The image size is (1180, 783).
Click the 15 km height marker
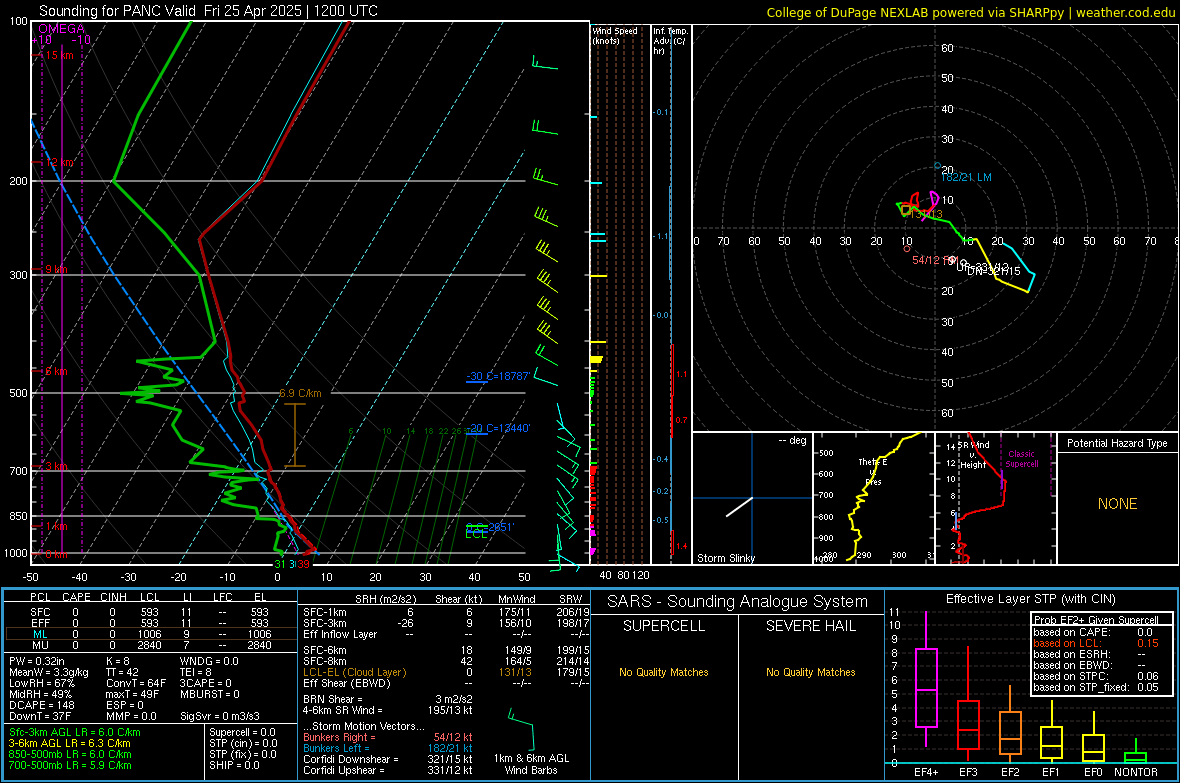tap(59, 55)
